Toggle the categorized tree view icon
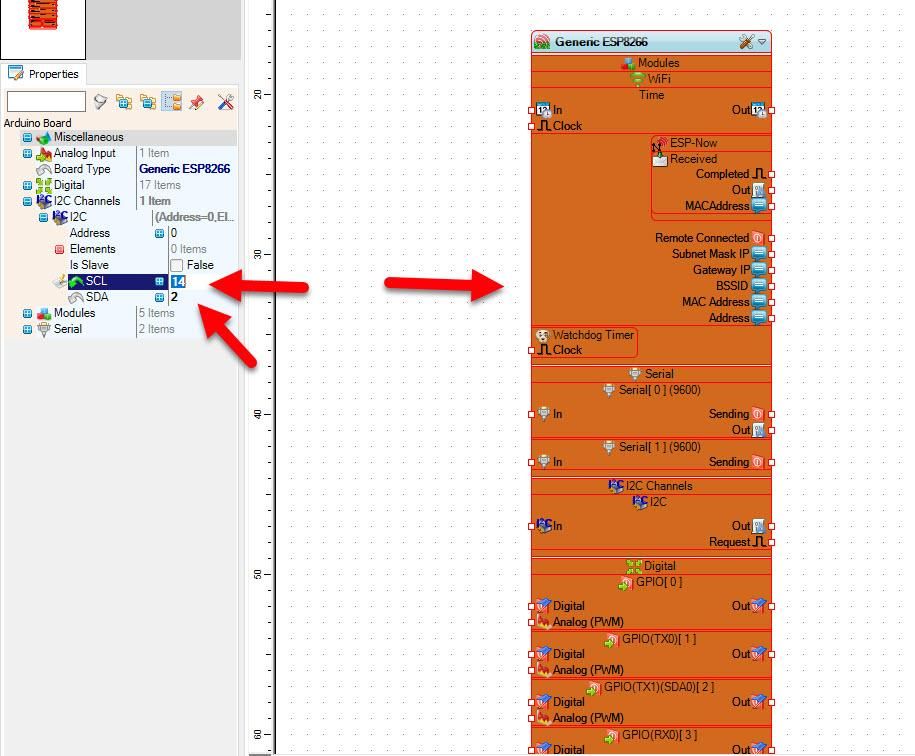Screen dimensions: 915x756 tap(172, 102)
